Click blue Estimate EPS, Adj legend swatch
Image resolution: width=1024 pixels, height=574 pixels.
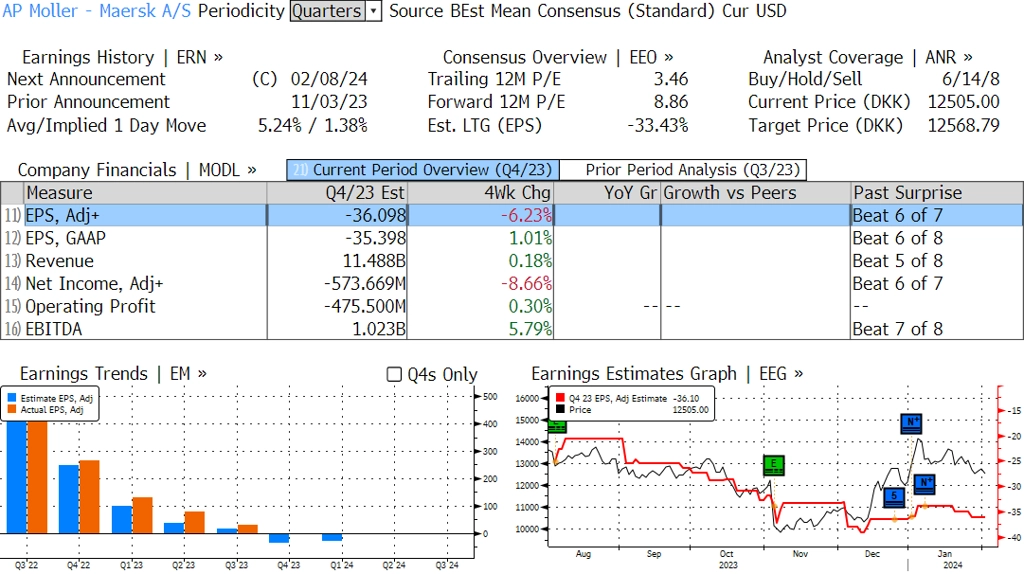tap(12, 398)
